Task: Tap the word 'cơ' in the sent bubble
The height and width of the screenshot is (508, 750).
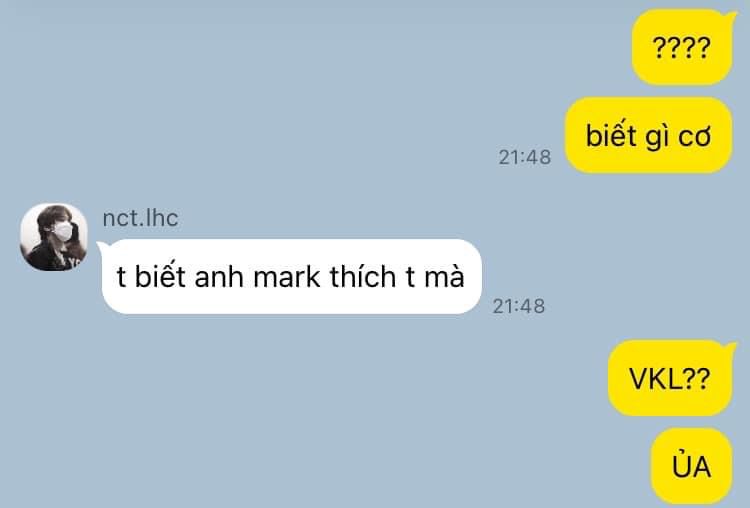Action: tap(695, 138)
